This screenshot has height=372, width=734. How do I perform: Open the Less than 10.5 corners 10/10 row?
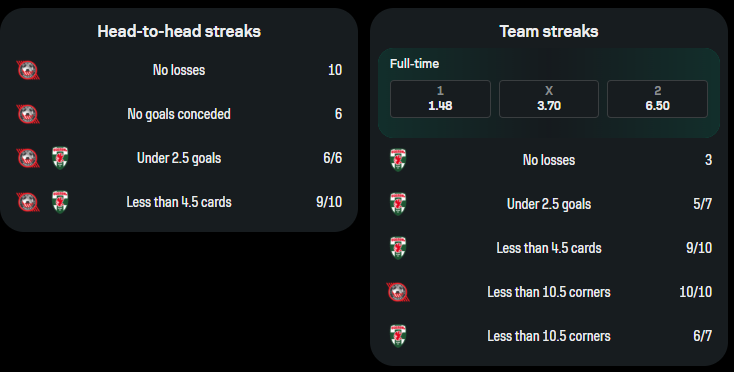pyautogui.click(x=549, y=292)
